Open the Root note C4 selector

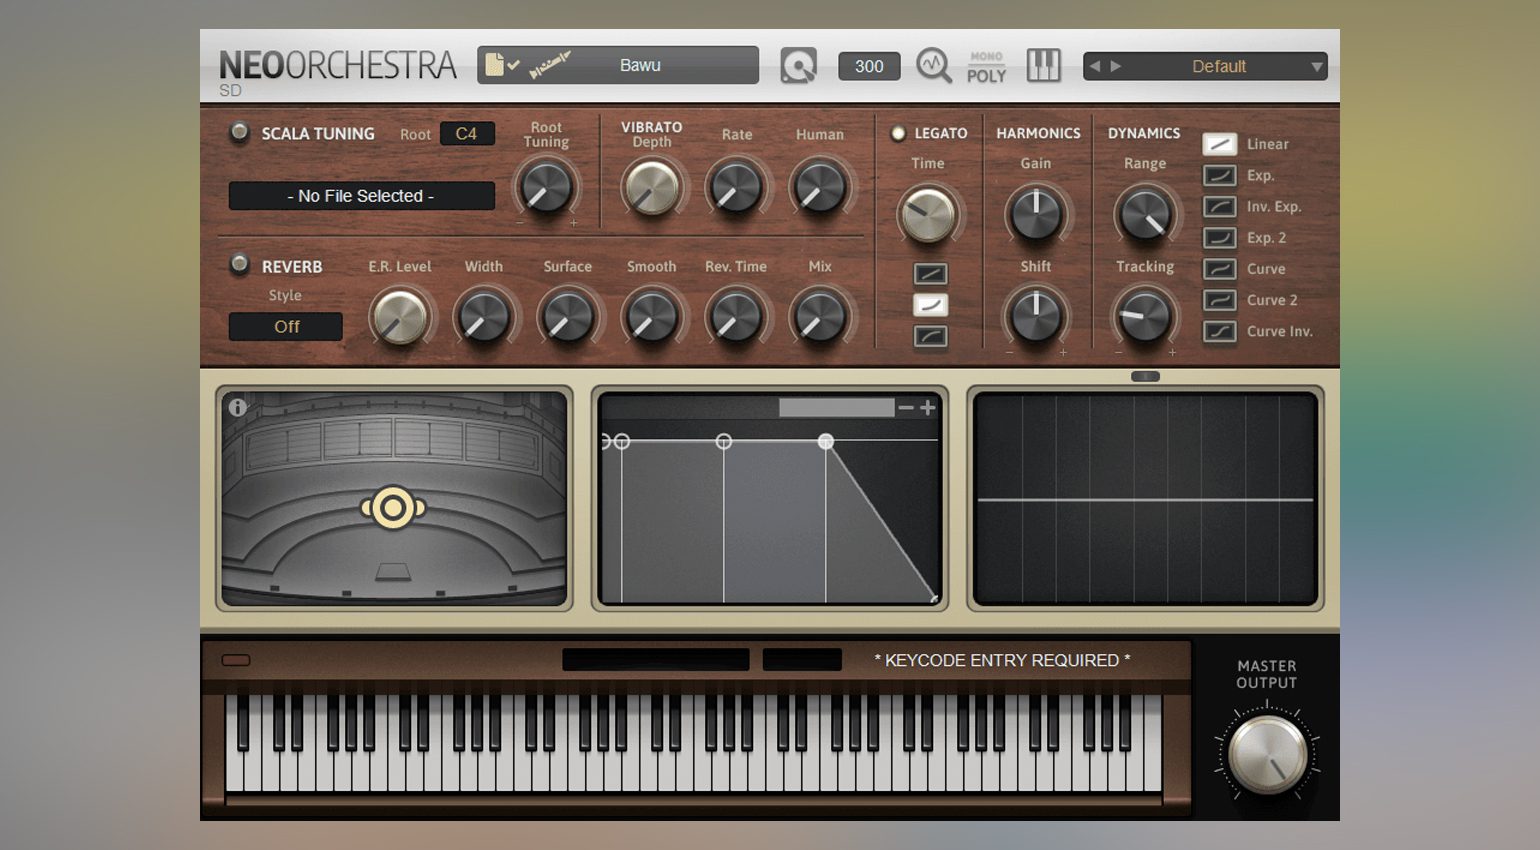467,133
